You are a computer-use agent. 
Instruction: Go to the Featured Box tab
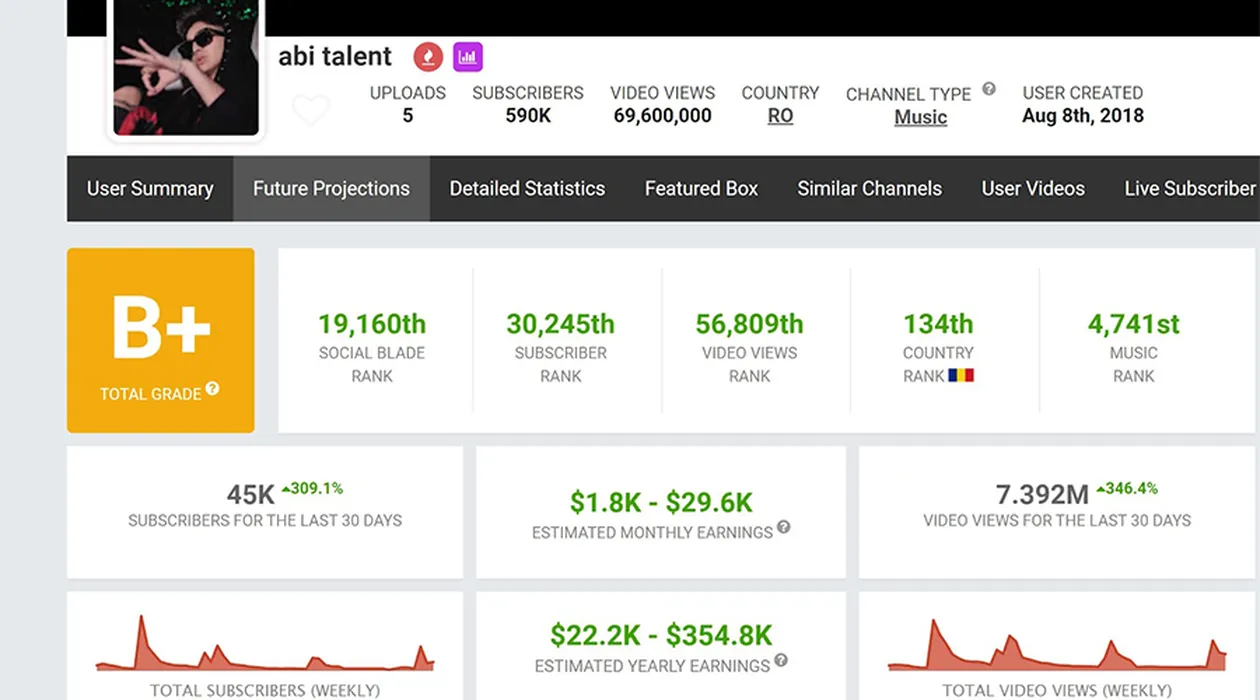[x=701, y=188]
